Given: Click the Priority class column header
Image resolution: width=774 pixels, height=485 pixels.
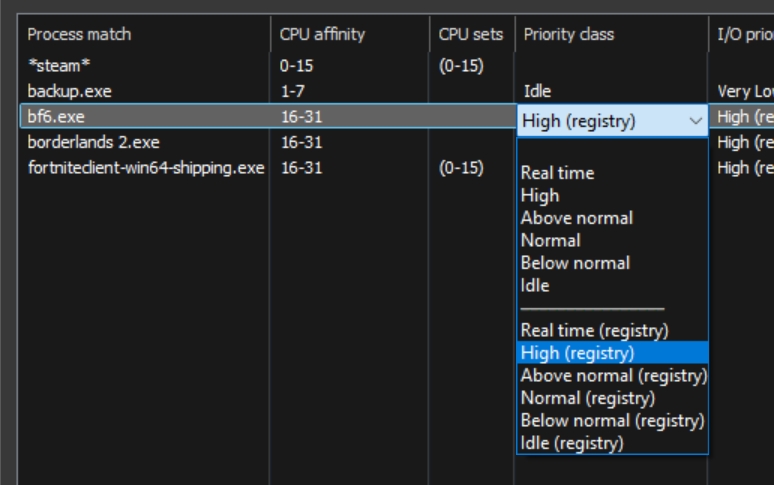Looking at the screenshot, I should click(x=569, y=34).
